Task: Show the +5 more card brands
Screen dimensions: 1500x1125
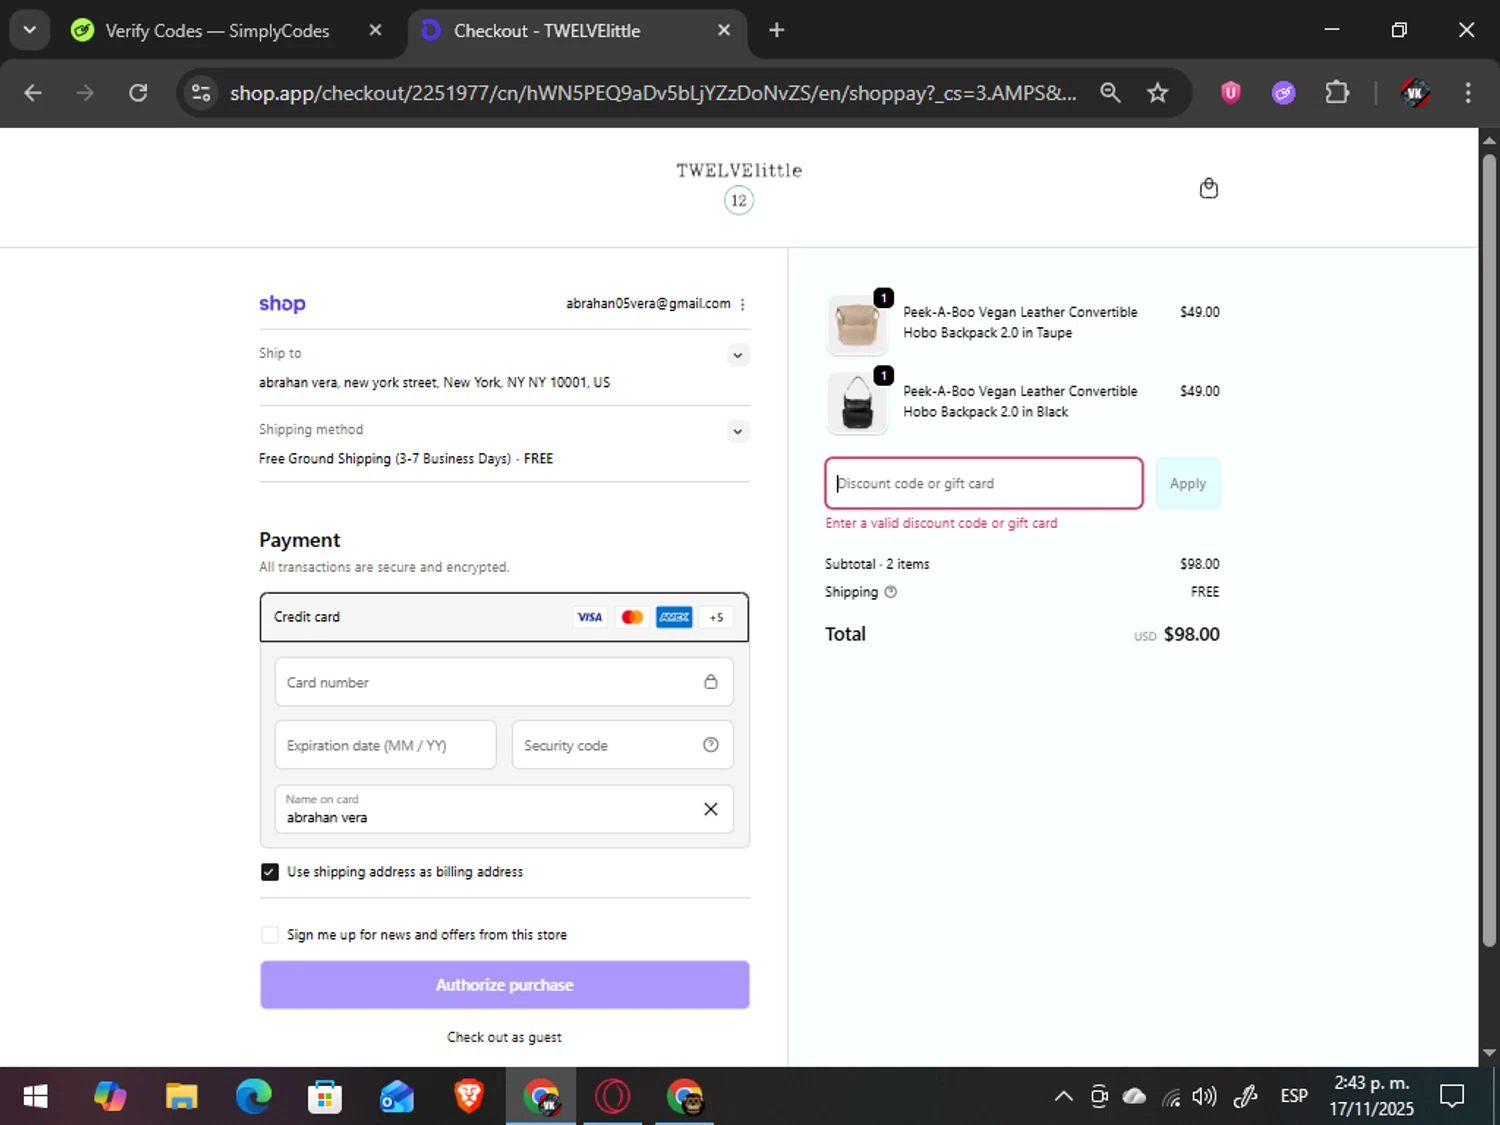Action: click(716, 617)
